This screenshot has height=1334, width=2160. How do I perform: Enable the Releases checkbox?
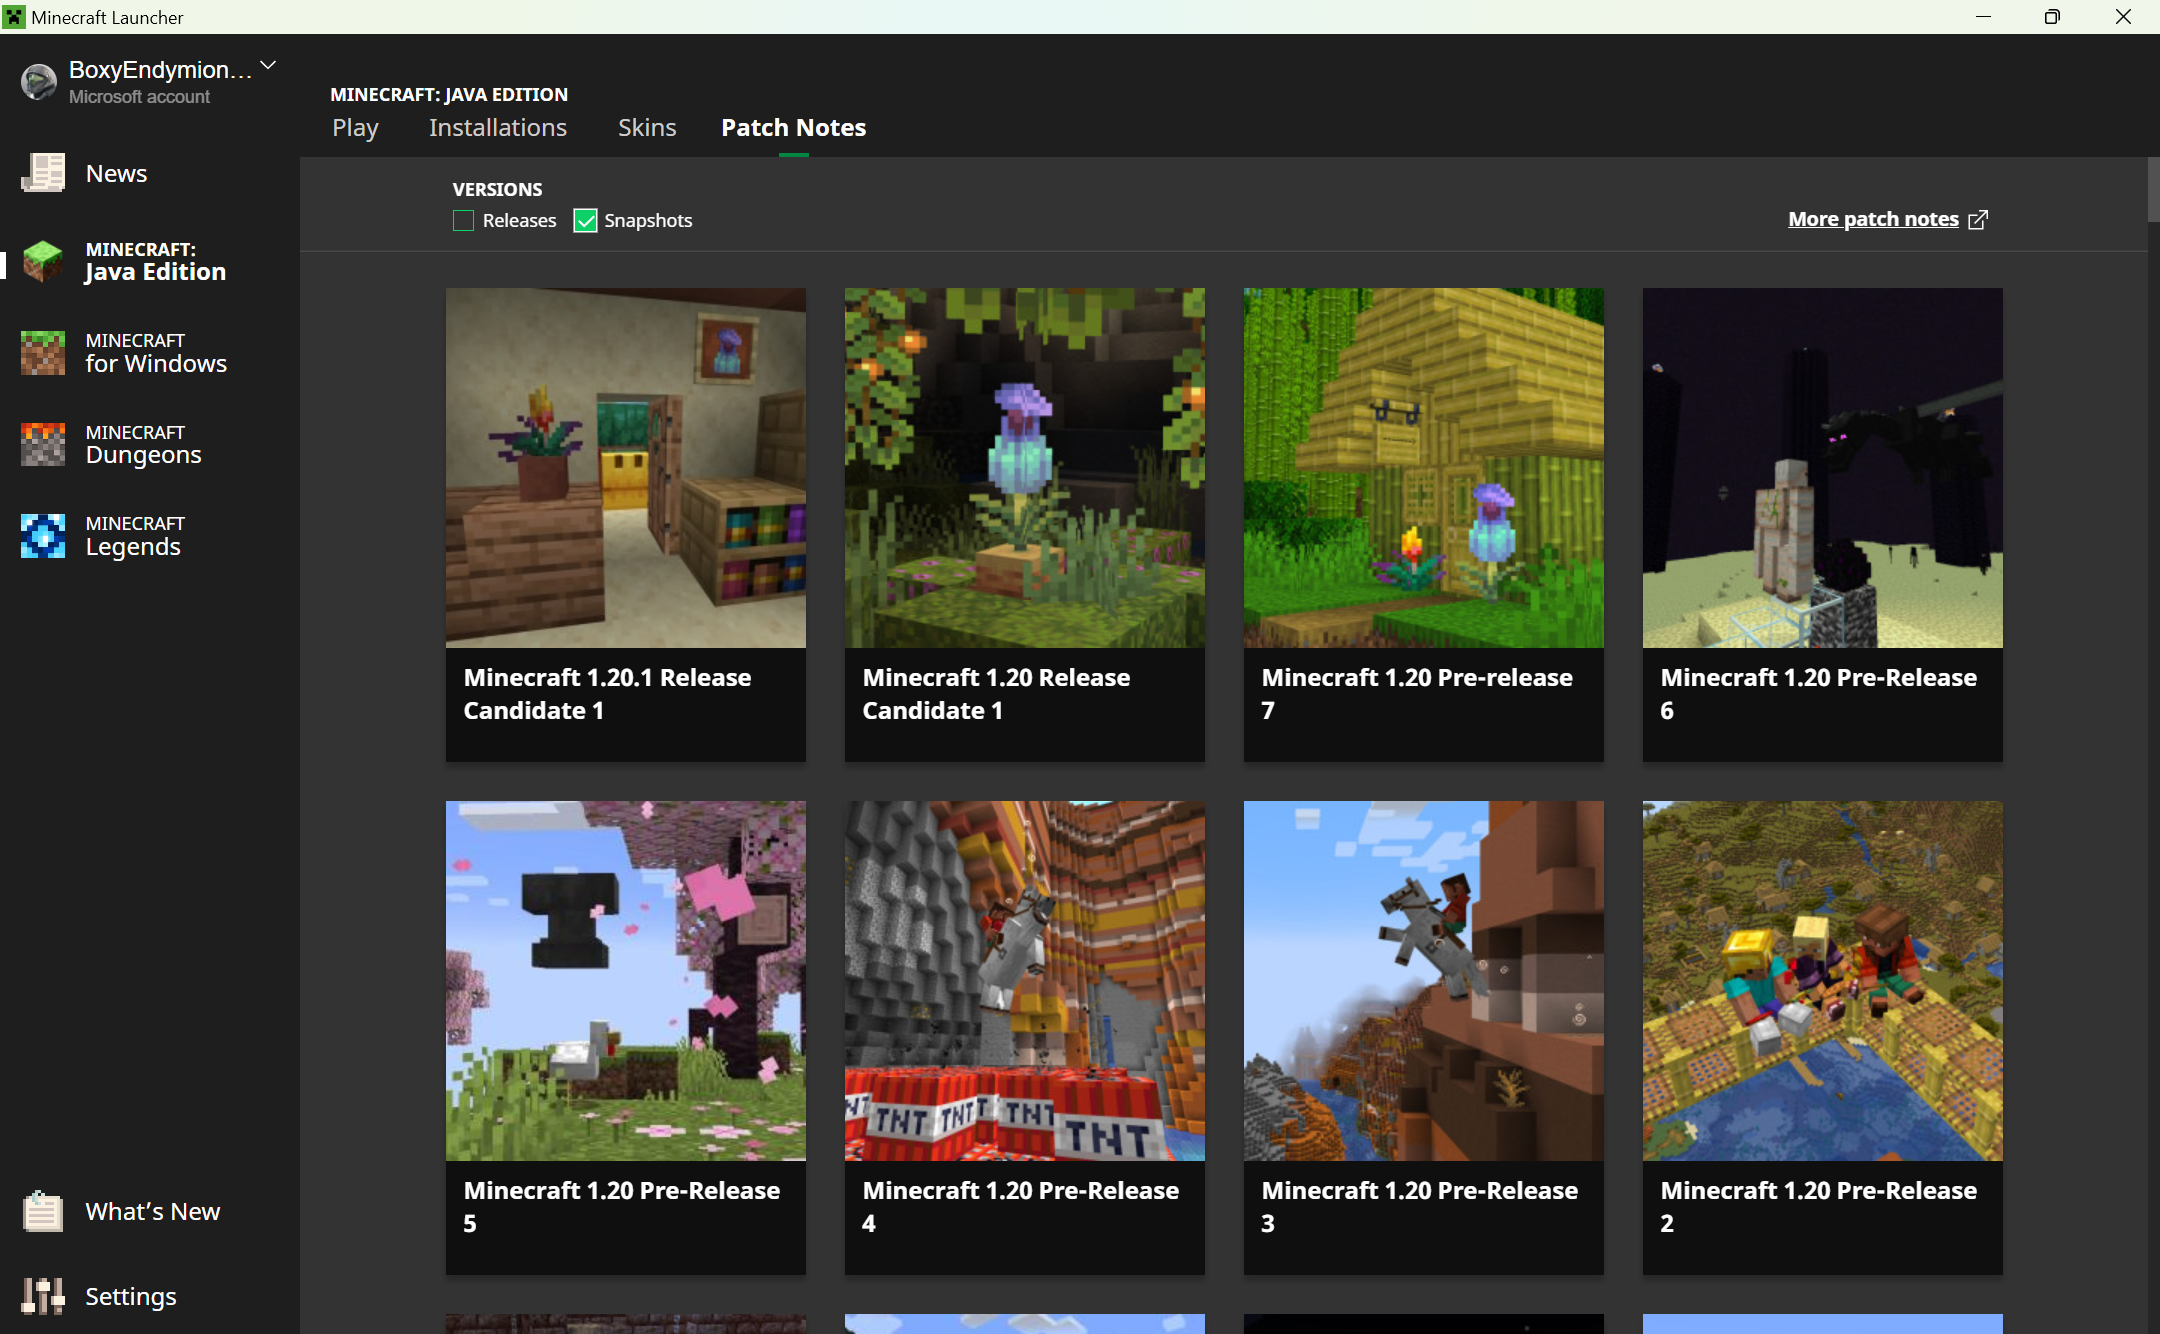(463, 220)
